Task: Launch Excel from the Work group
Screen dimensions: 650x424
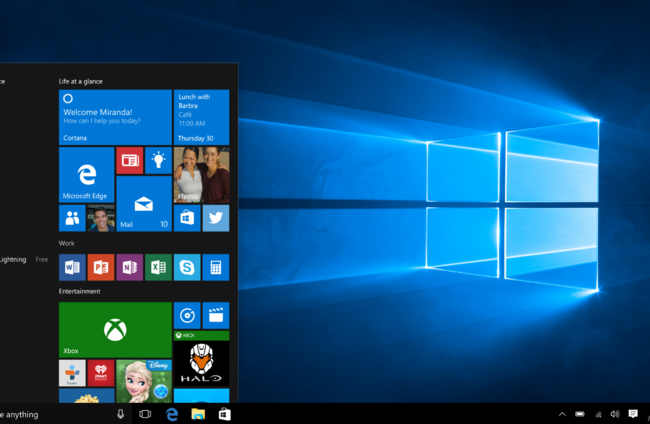Action: point(158,267)
